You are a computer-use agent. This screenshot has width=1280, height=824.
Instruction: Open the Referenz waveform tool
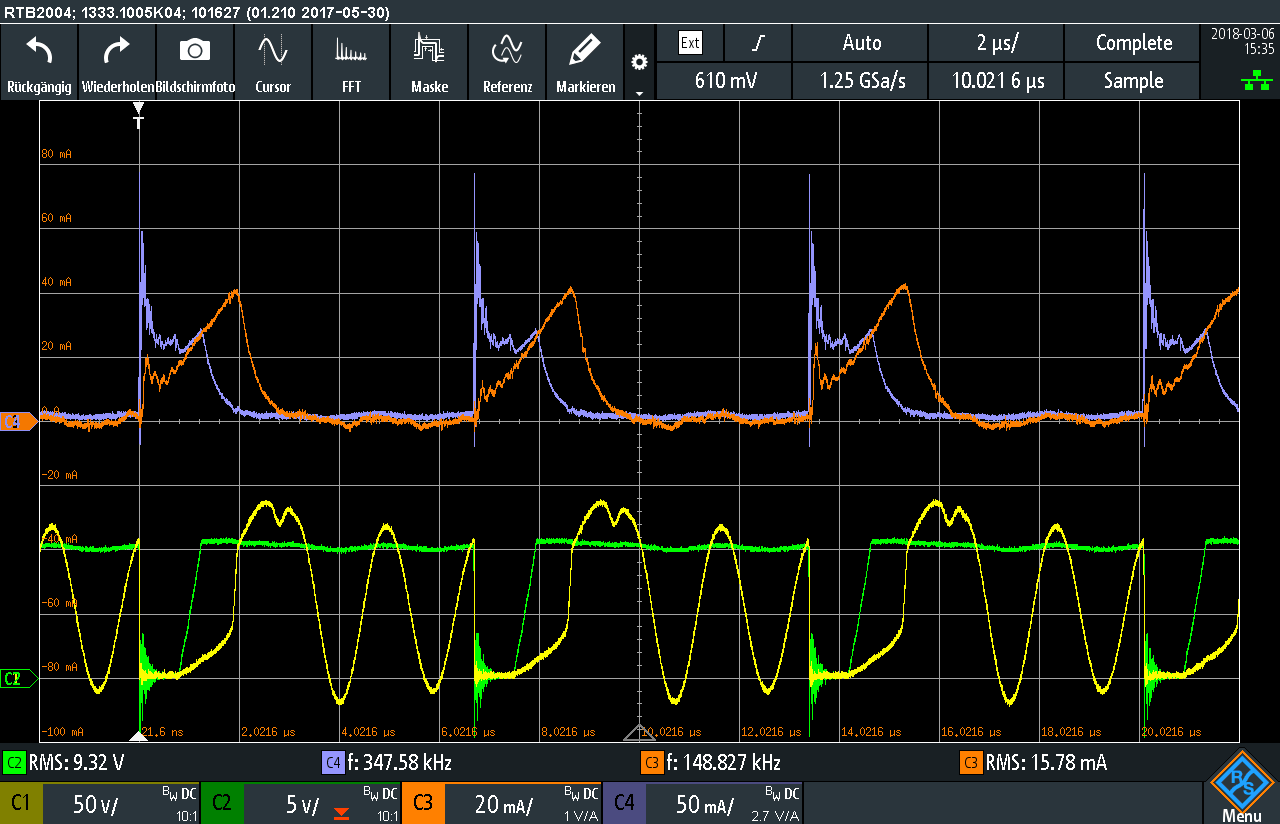pos(507,62)
